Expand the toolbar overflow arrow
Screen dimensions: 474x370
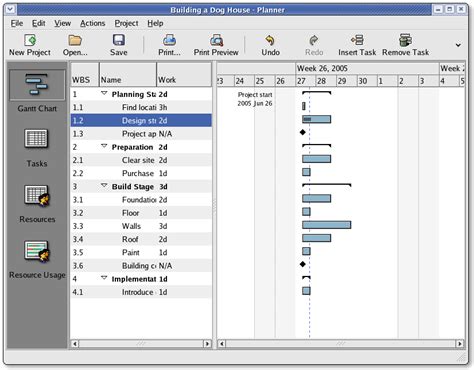(x=458, y=45)
